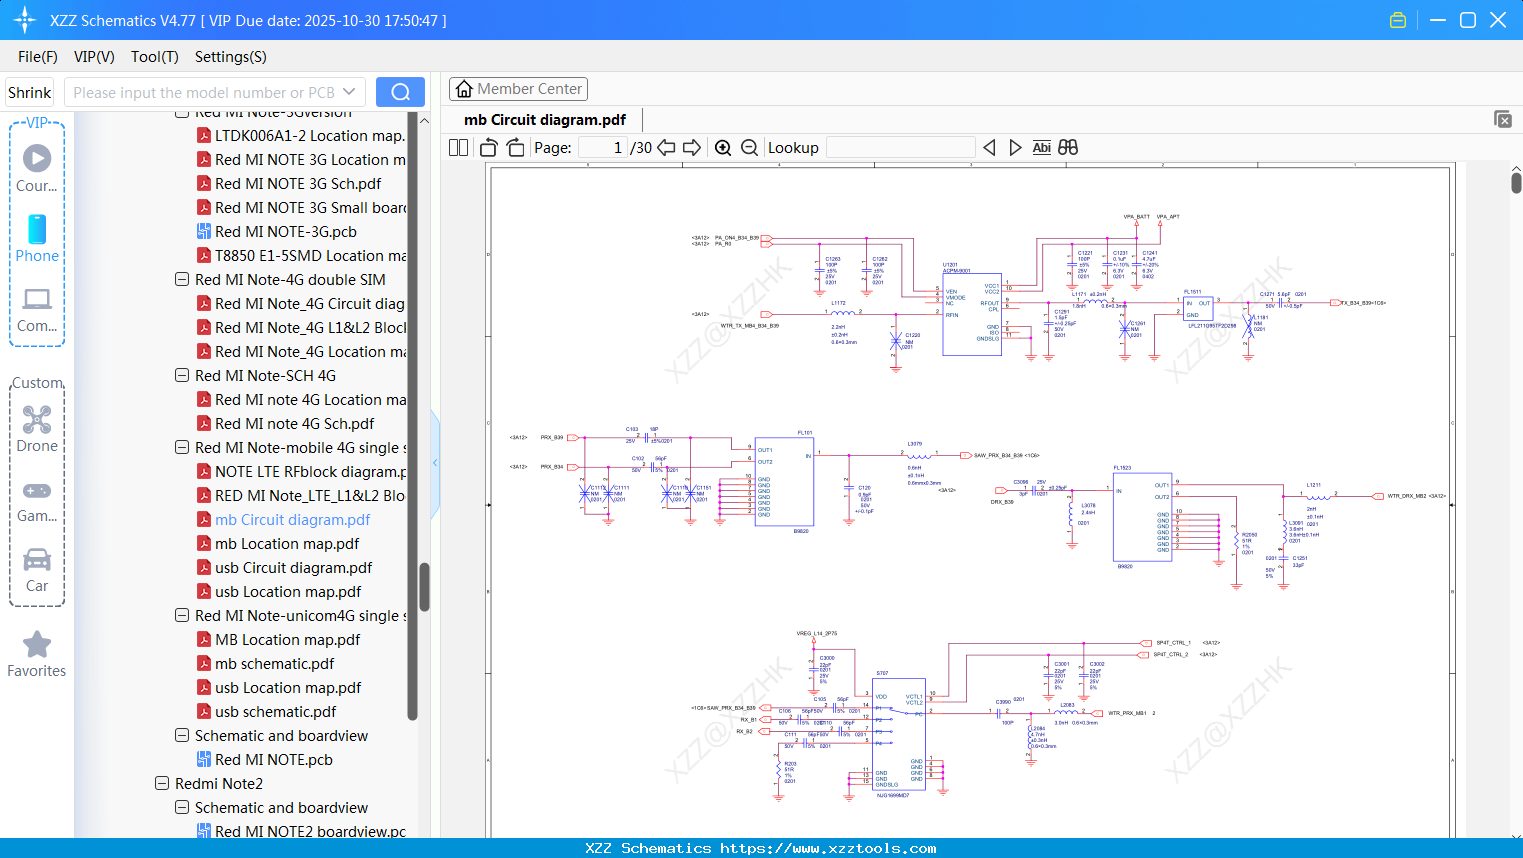Open mb Location map.pdf from the tree
The height and width of the screenshot is (858, 1523).
(289, 543)
